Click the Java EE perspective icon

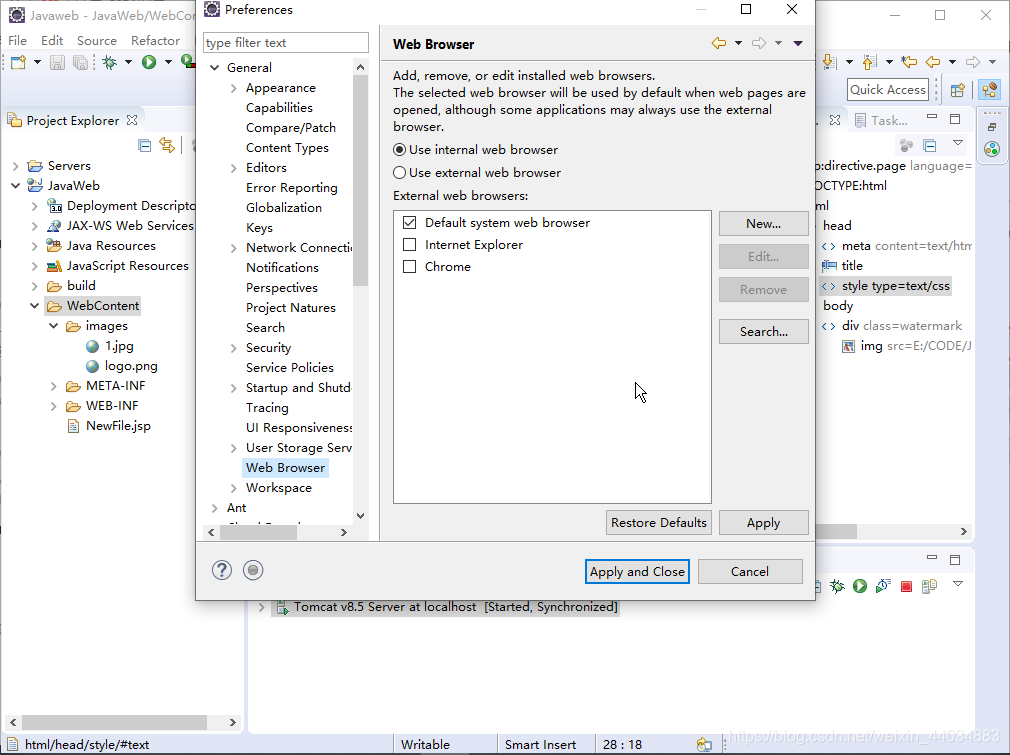click(990, 90)
